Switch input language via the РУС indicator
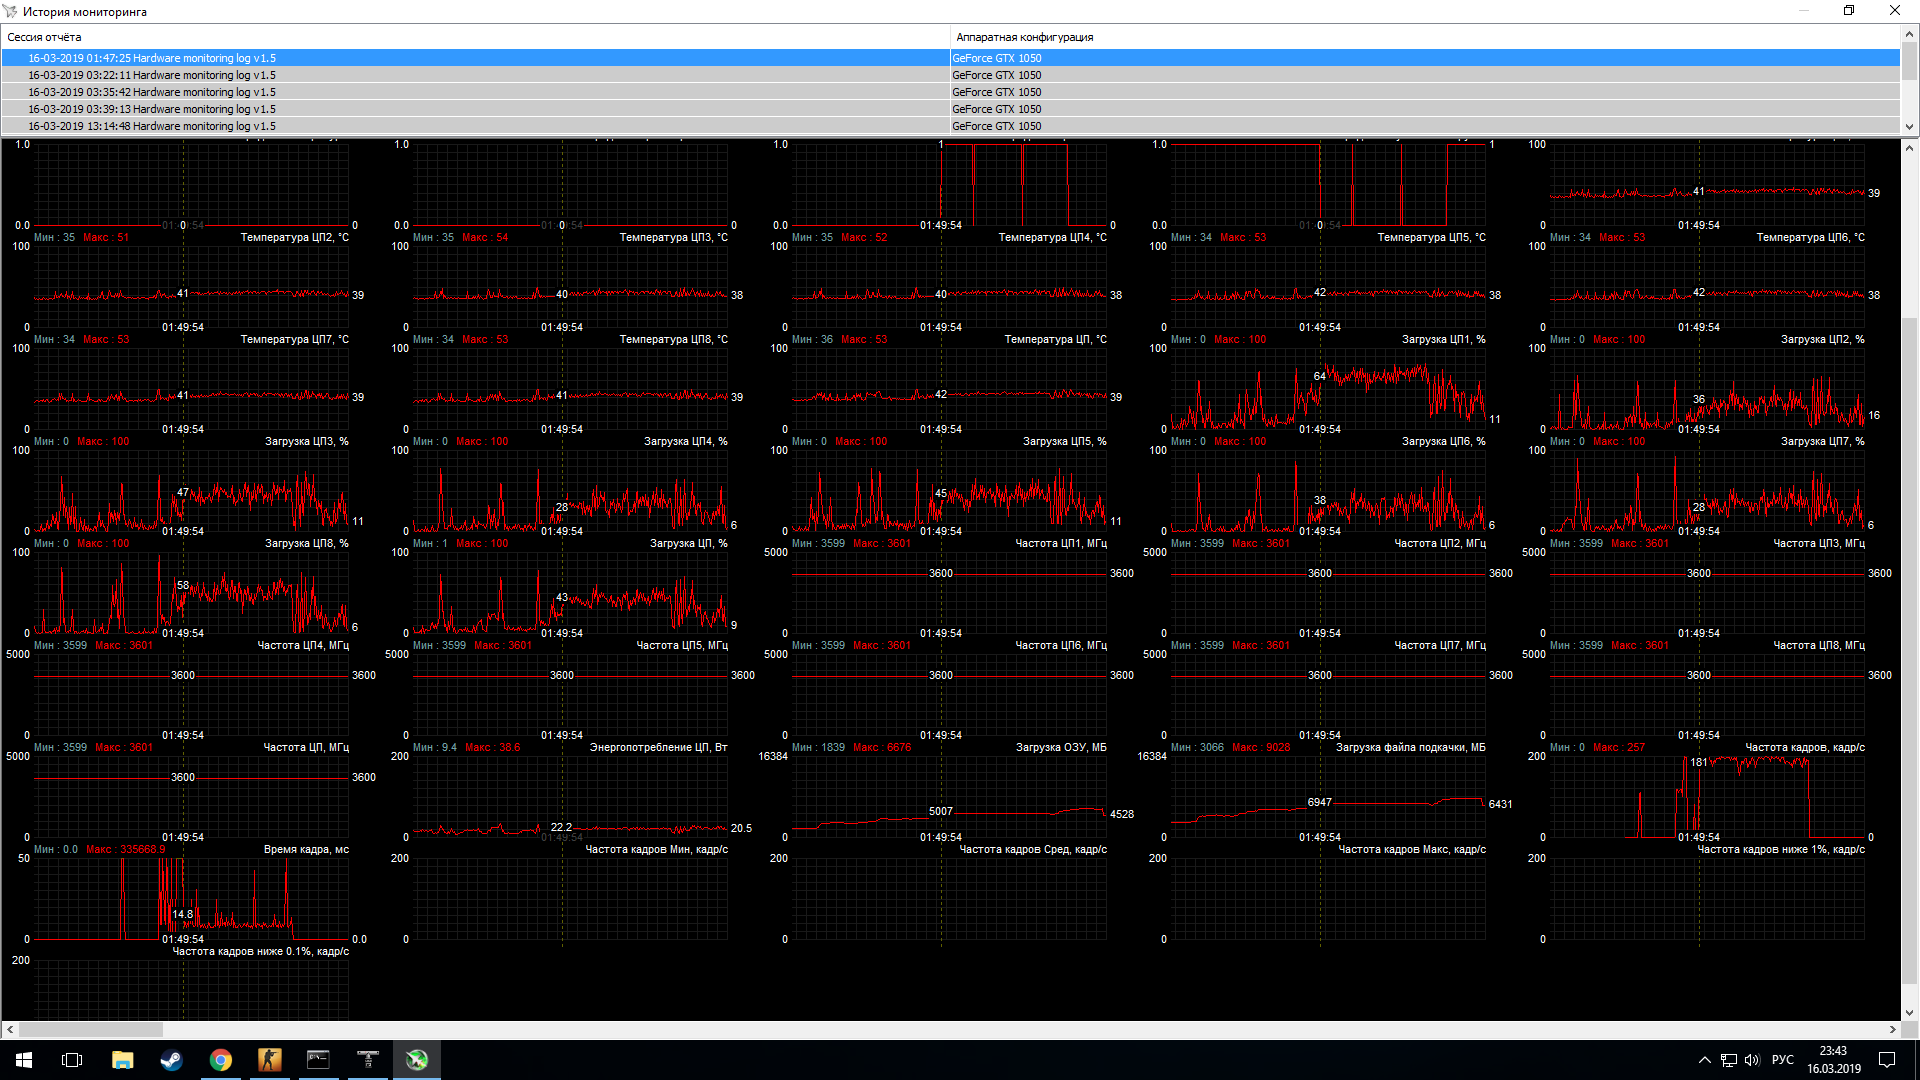Screen dimensions: 1920x1080 point(1782,1060)
